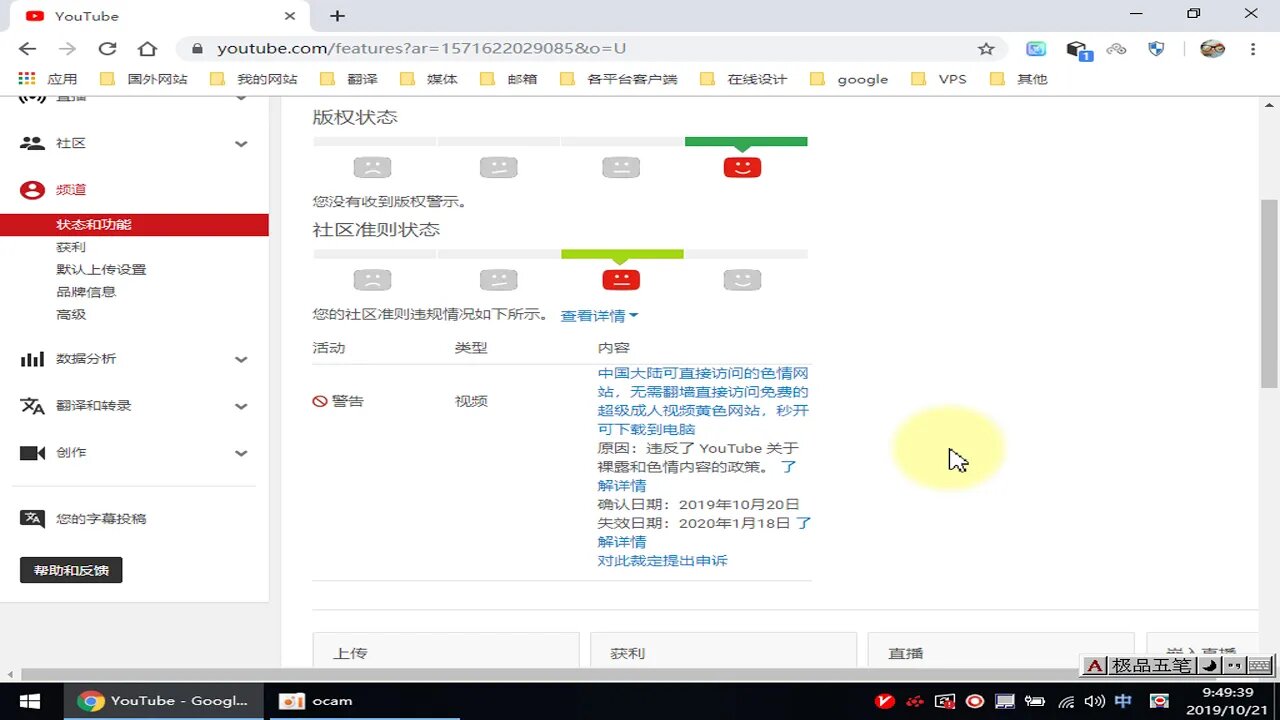The height and width of the screenshot is (720, 1280).
Task: Open the browser home page icon
Action: click(x=147, y=48)
